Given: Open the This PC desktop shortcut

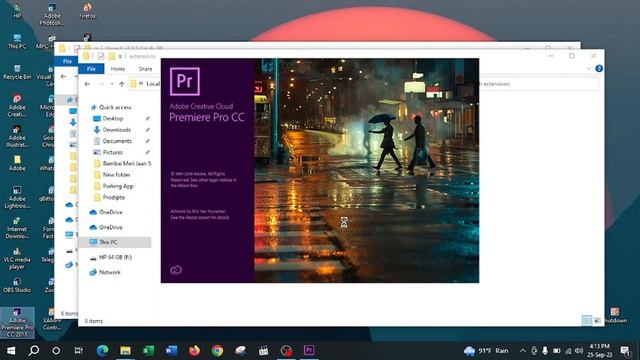Looking at the screenshot, I should tap(17, 41).
